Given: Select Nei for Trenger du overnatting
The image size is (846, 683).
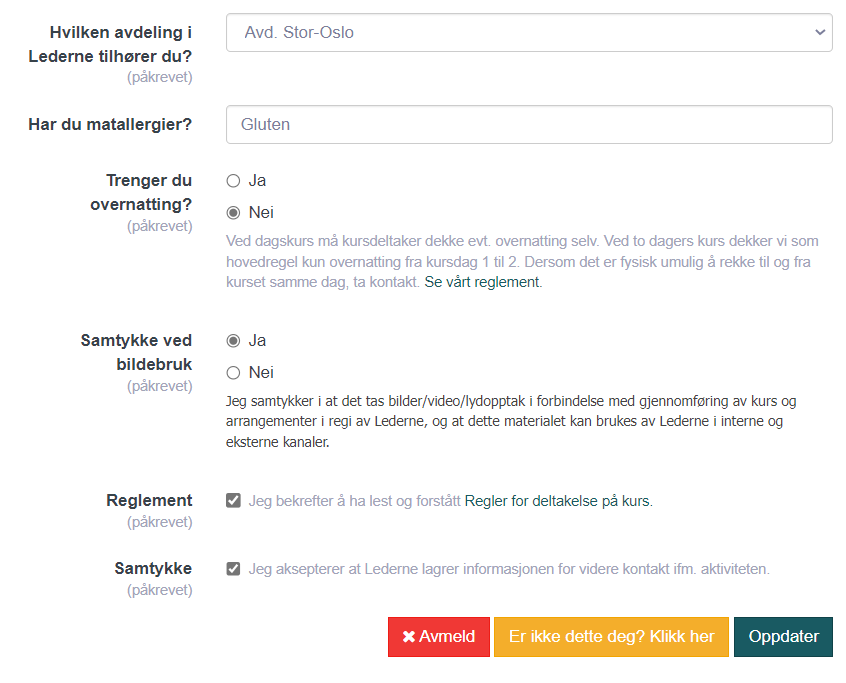Looking at the screenshot, I should (x=233, y=213).
